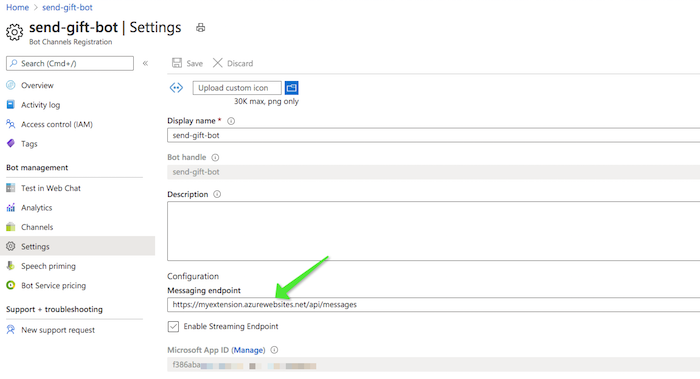The height and width of the screenshot is (379, 700).
Task: Open the Channels page
Action: [x=37, y=227]
